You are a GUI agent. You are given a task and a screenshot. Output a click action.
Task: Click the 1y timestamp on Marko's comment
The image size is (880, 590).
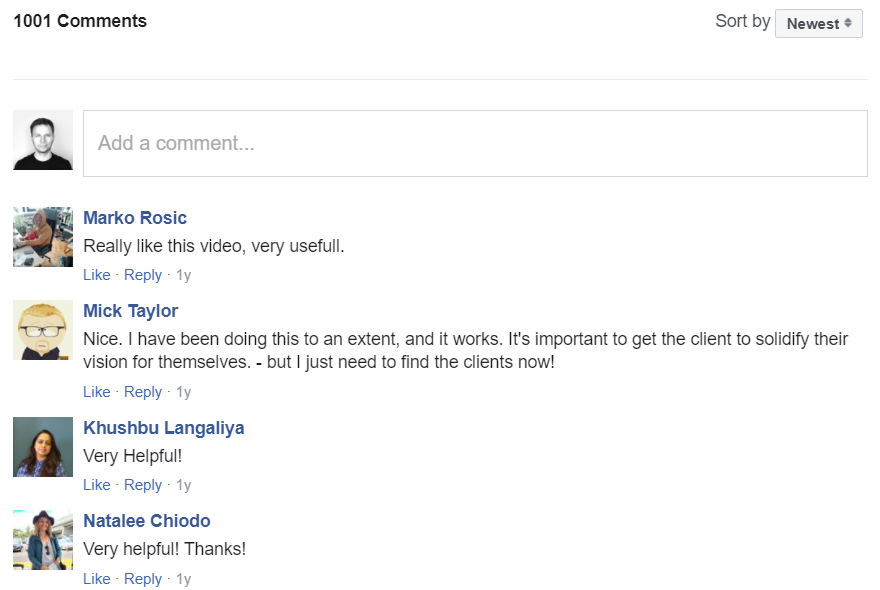[184, 275]
